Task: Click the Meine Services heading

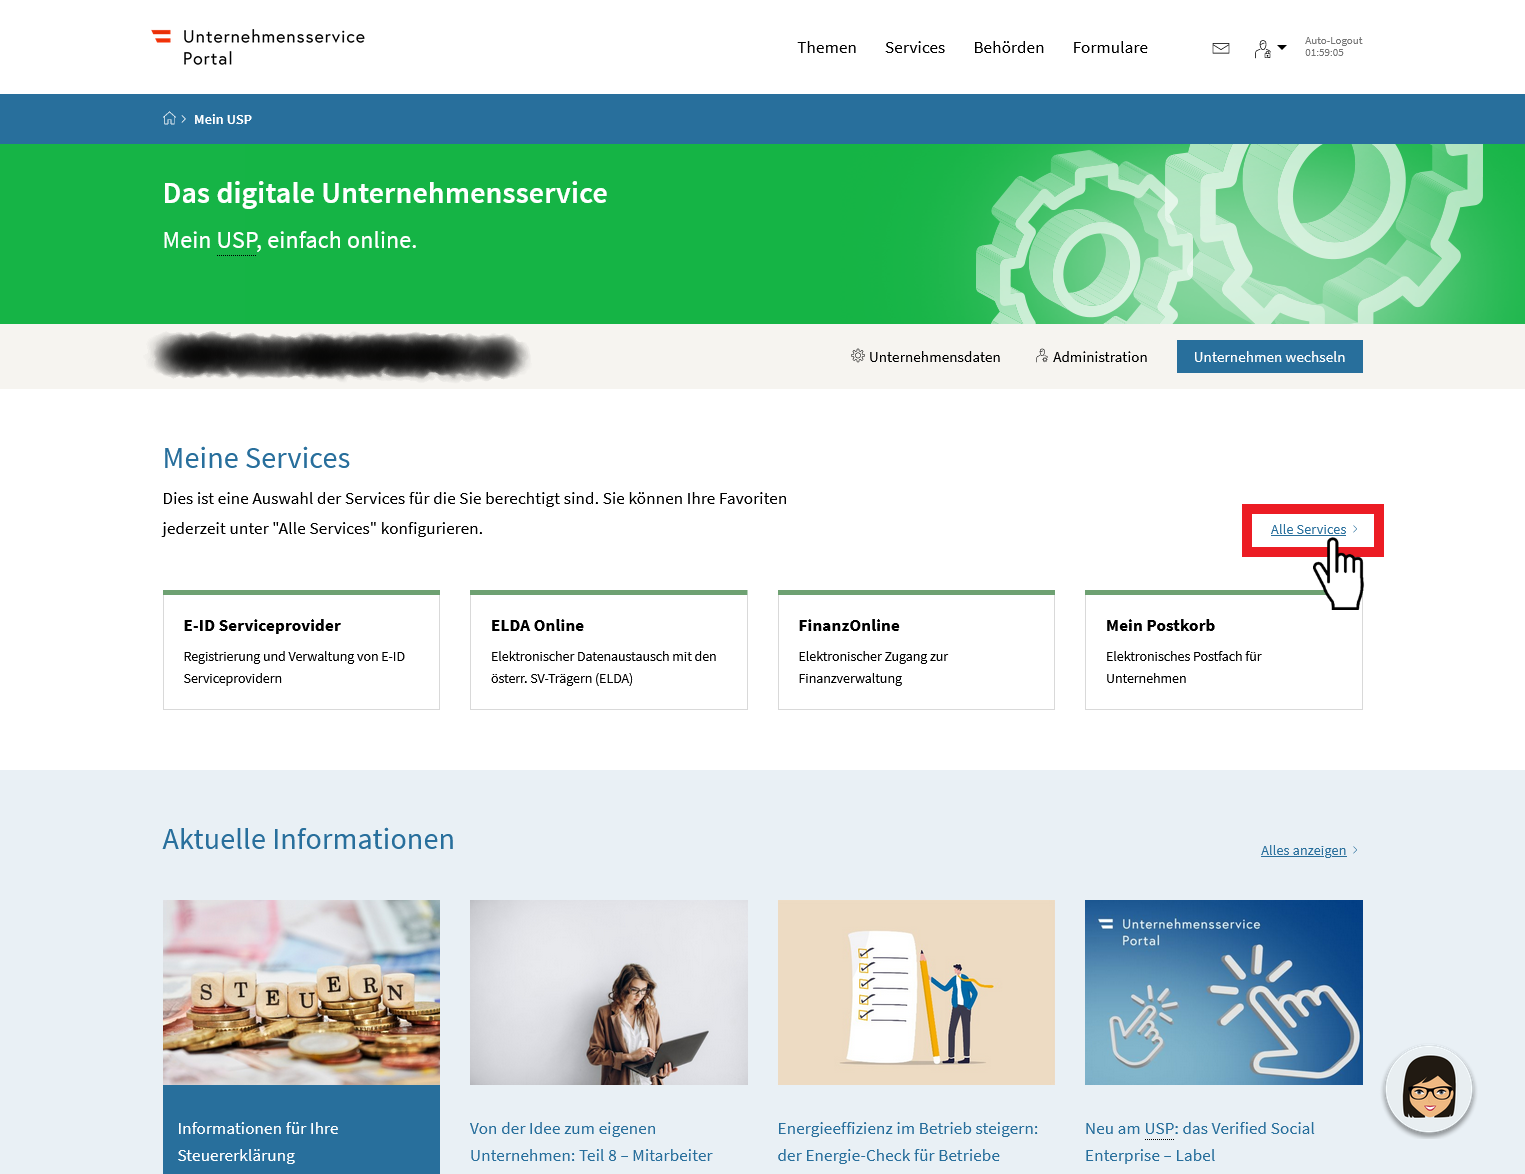Action: (257, 458)
